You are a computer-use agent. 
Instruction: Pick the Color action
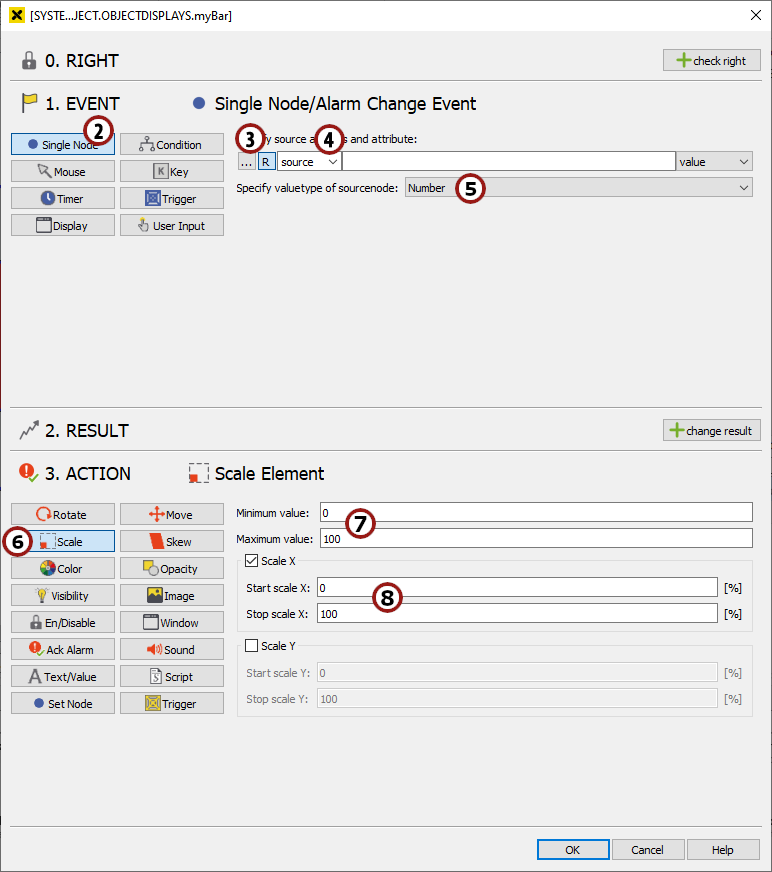coord(63,569)
